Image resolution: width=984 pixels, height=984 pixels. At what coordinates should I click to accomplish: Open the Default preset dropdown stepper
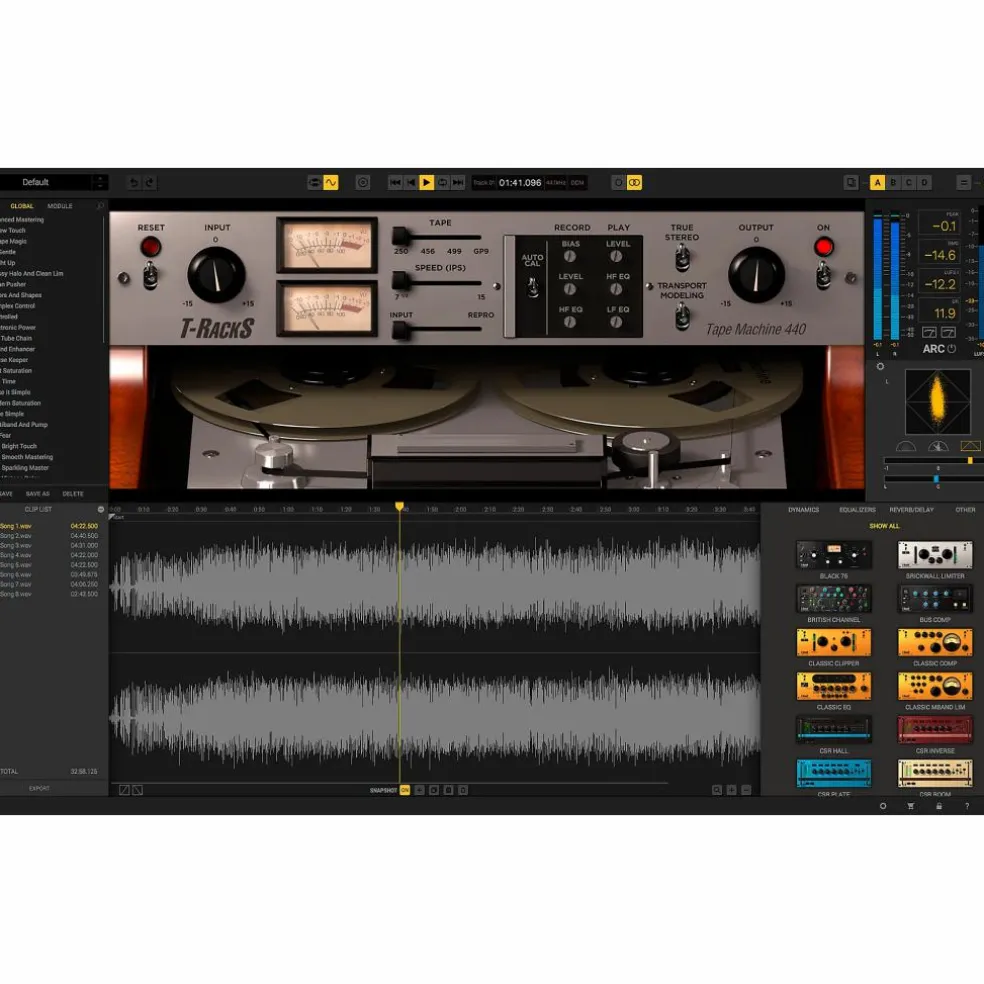click(x=100, y=182)
